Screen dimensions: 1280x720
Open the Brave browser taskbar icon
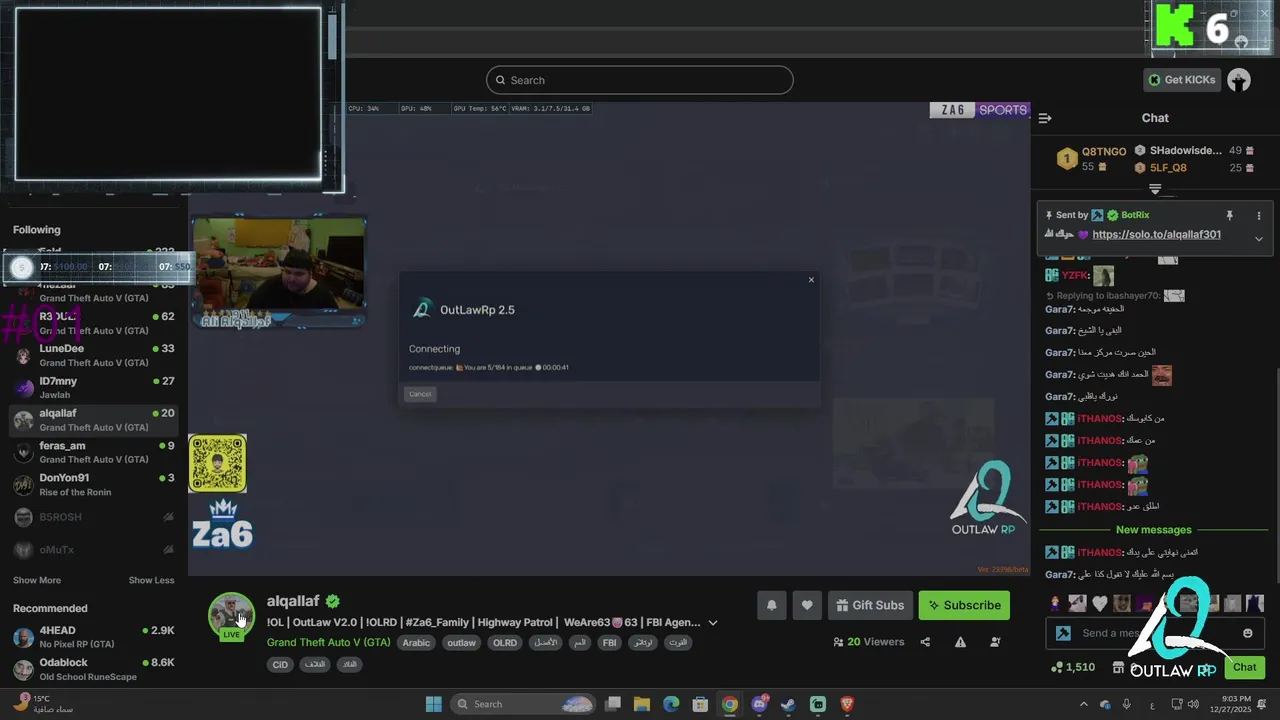point(847,704)
